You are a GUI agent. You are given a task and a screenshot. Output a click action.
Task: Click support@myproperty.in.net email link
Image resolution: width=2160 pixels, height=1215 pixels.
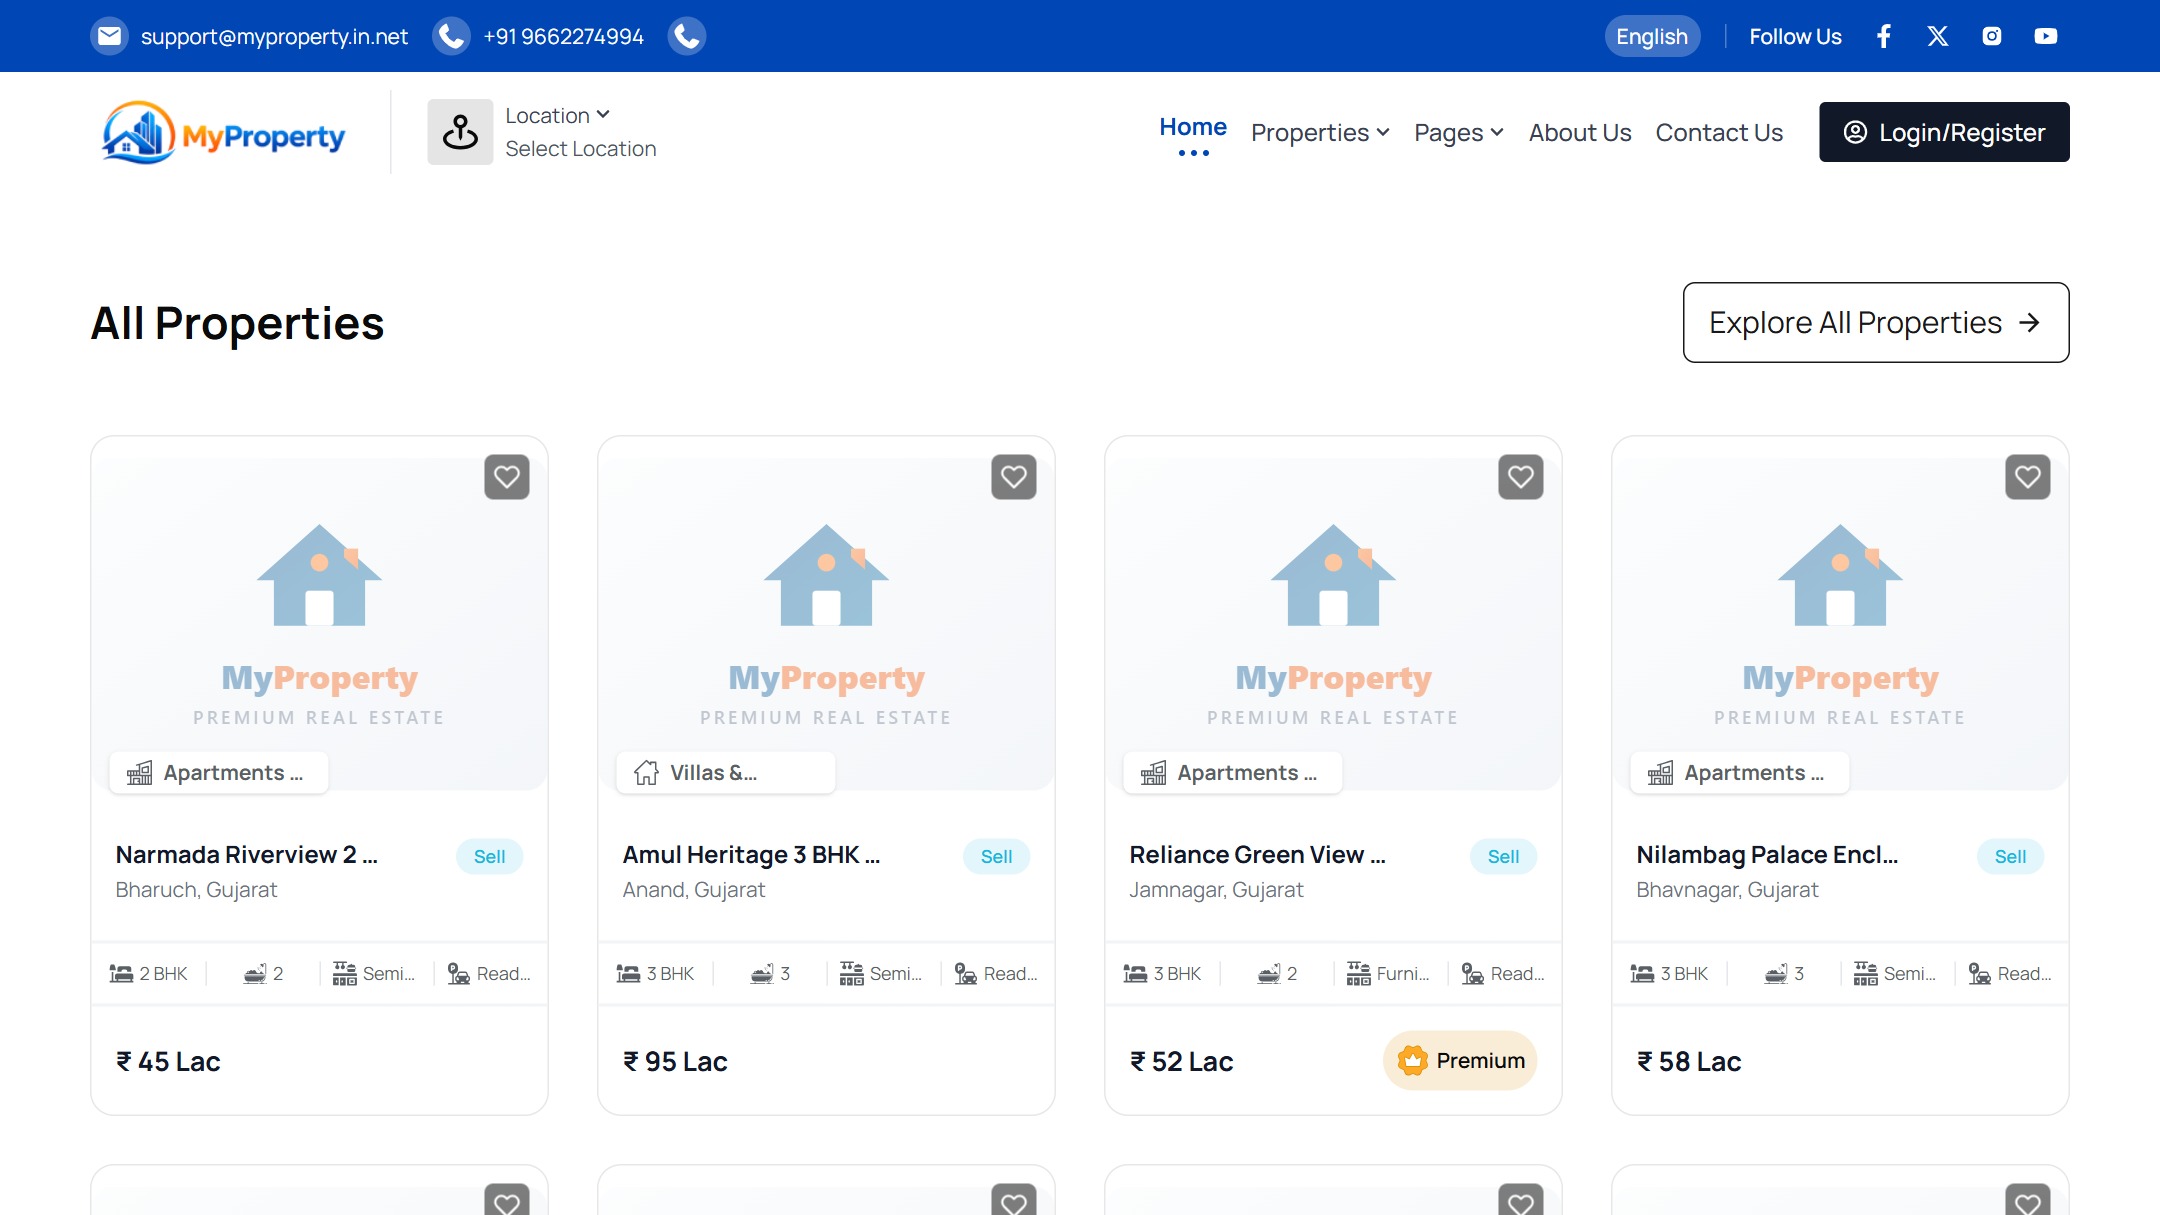(274, 37)
